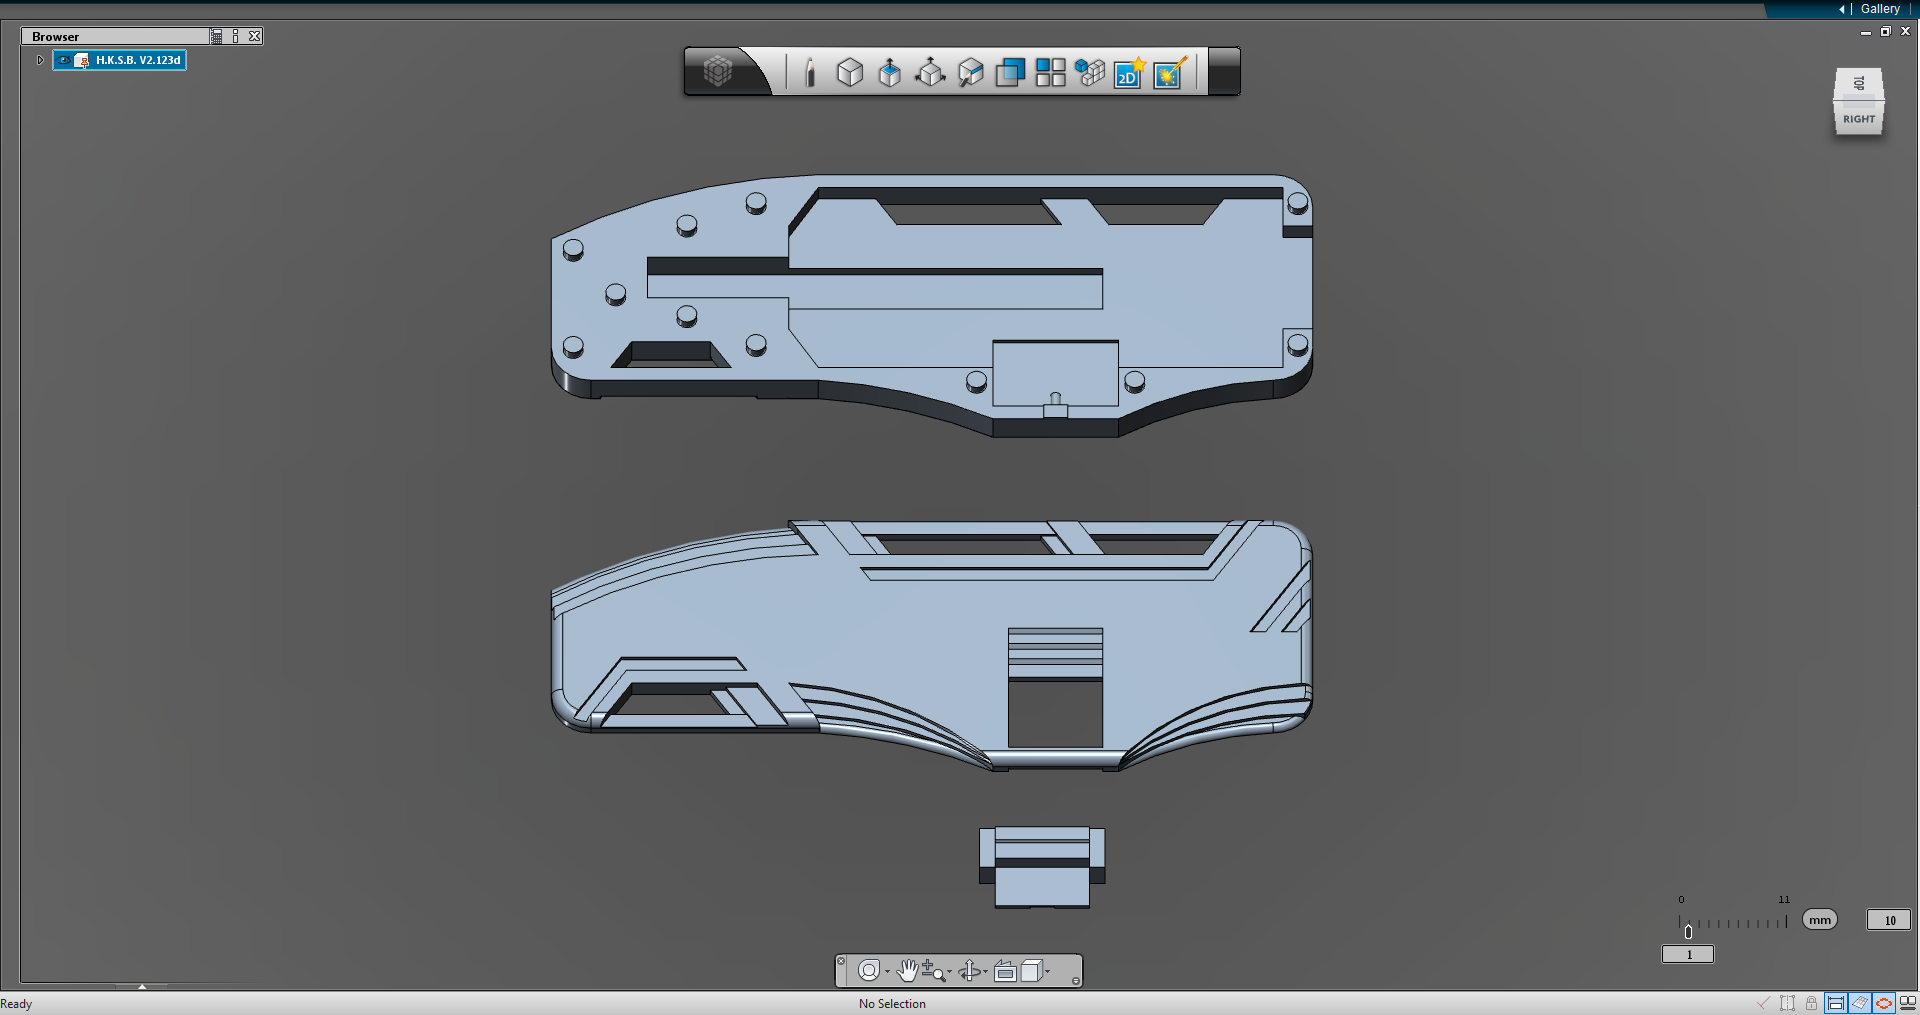The width and height of the screenshot is (1920, 1015).
Task: Click the ruler value field showing 1
Action: point(1688,954)
